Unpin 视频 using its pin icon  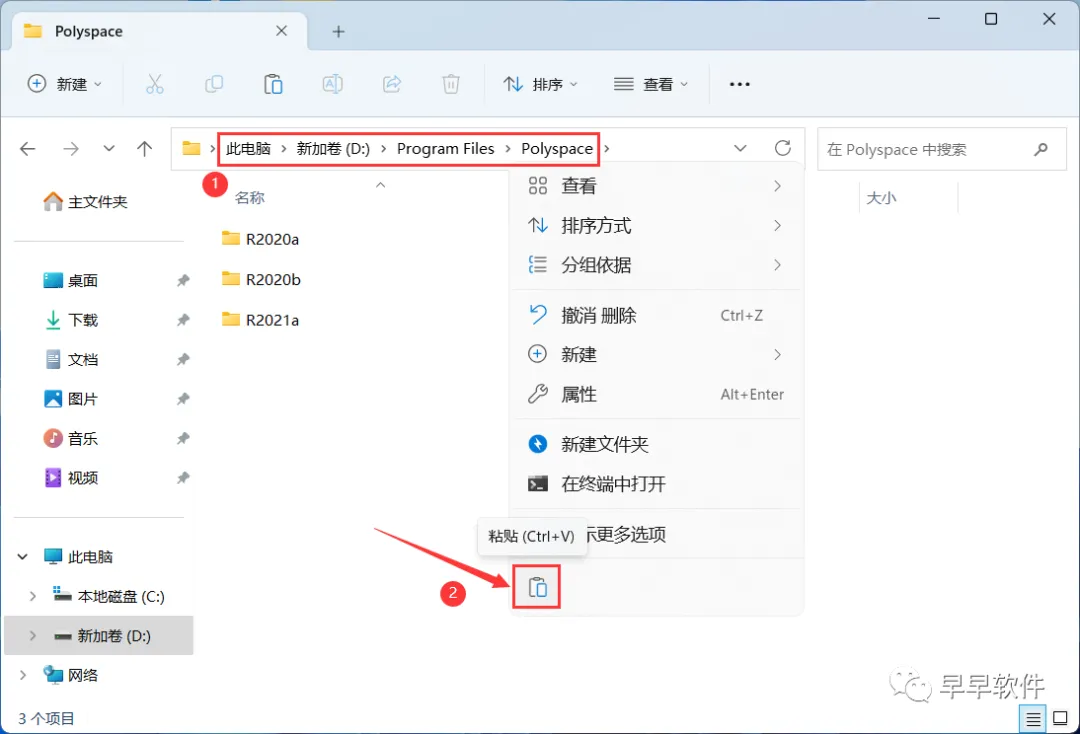click(x=183, y=478)
